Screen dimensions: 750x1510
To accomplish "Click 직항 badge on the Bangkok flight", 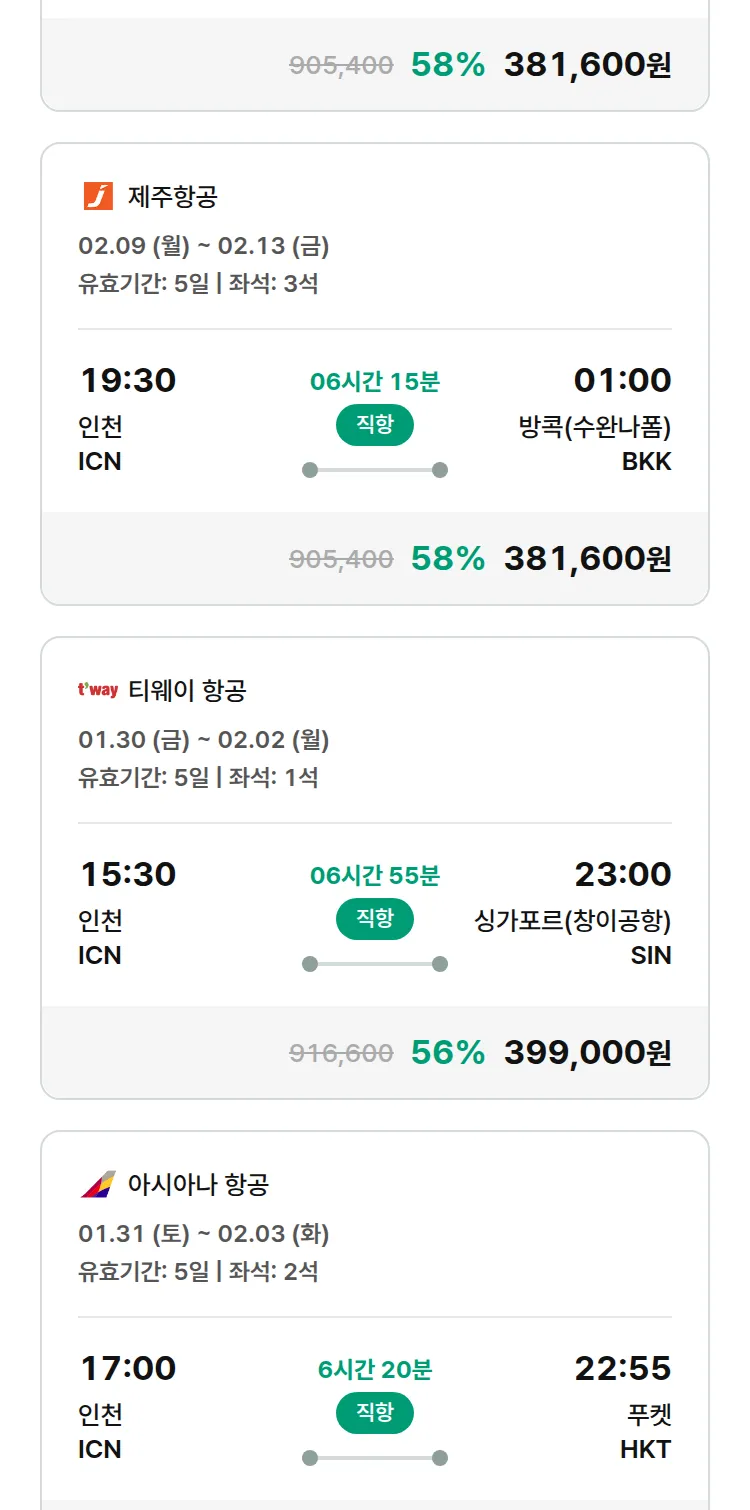I will [374, 425].
